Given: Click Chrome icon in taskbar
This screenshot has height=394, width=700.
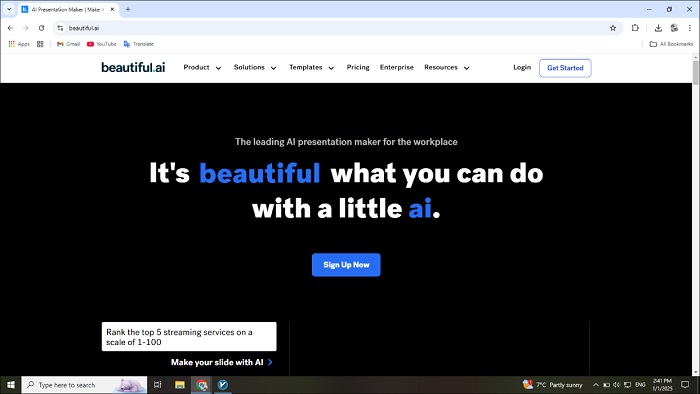Looking at the screenshot, I should point(202,385).
